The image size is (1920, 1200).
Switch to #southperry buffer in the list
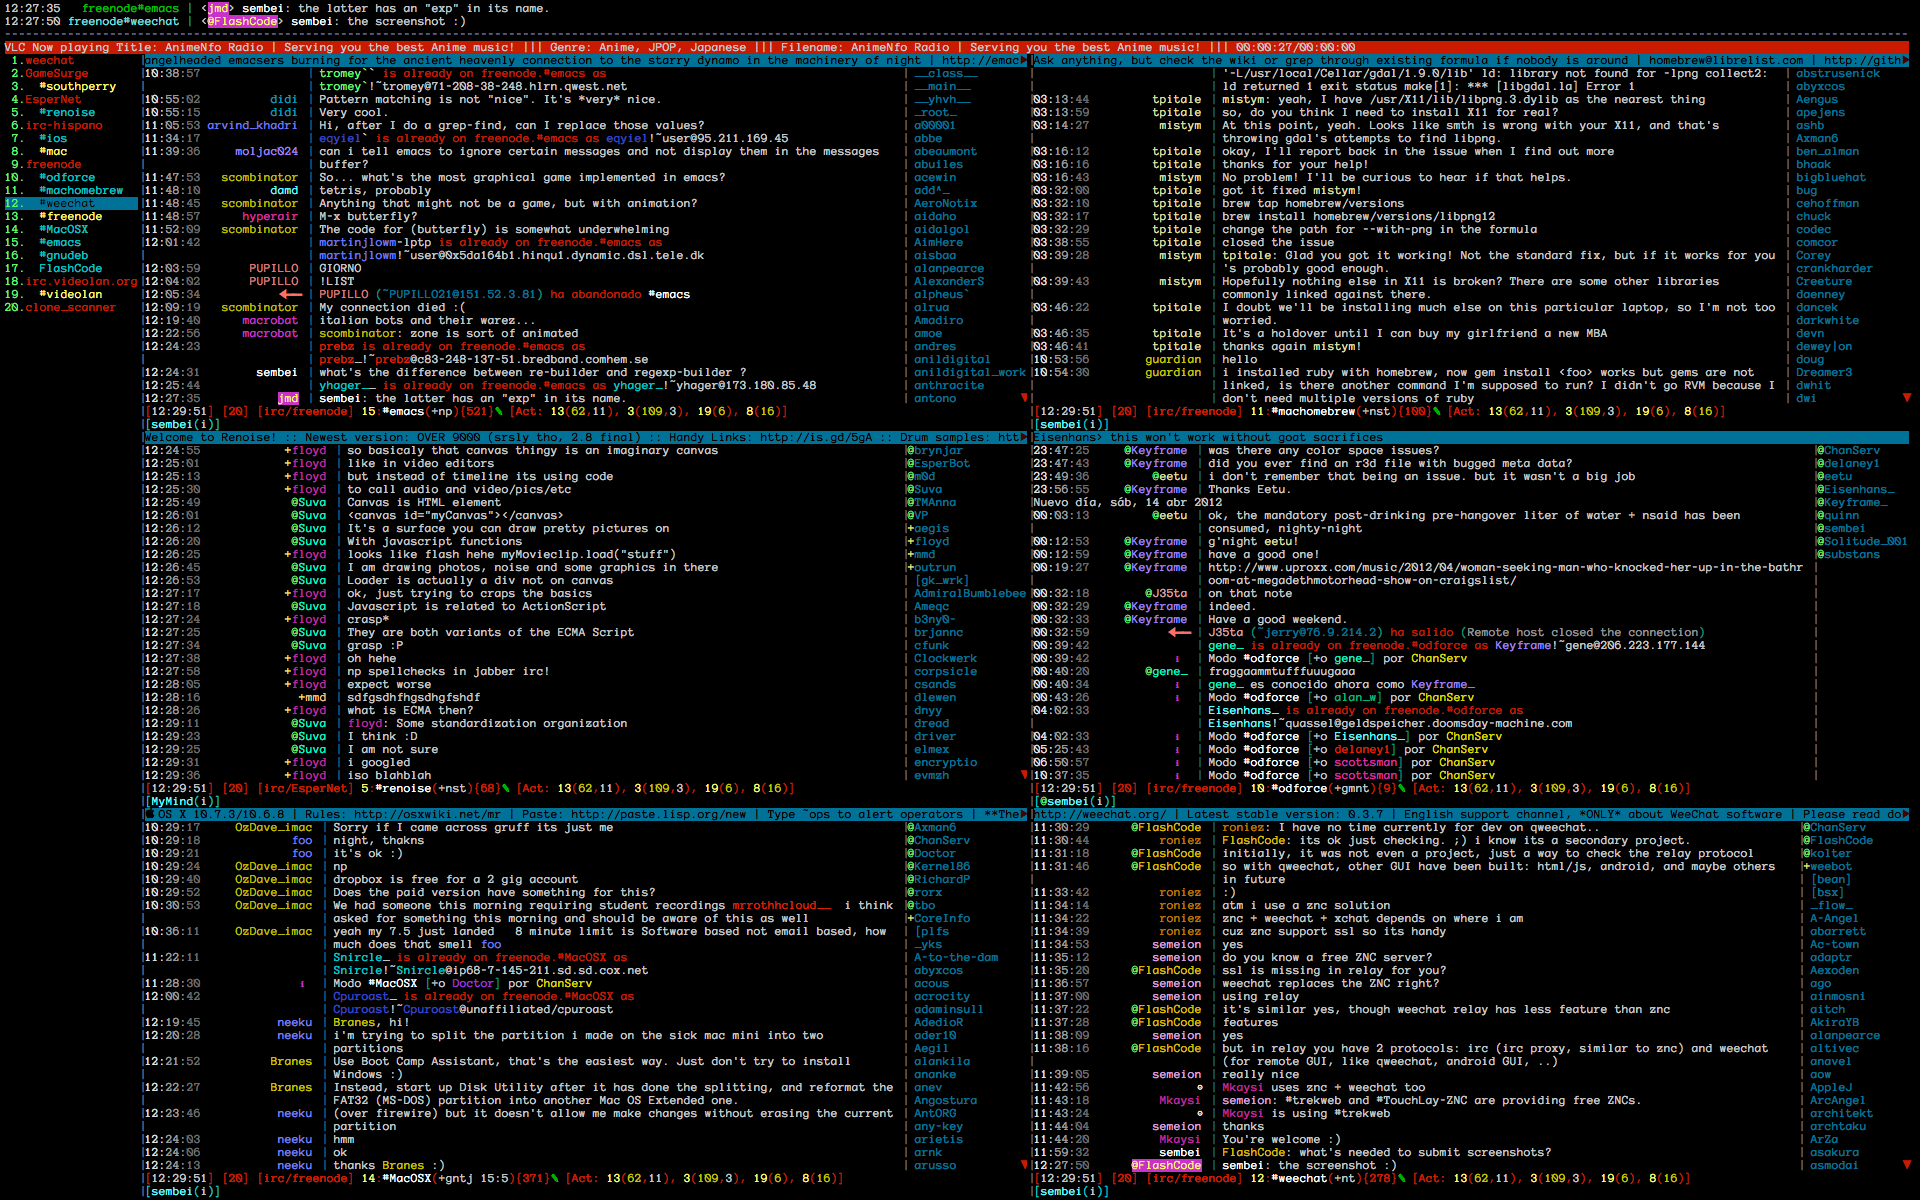[77, 87]
